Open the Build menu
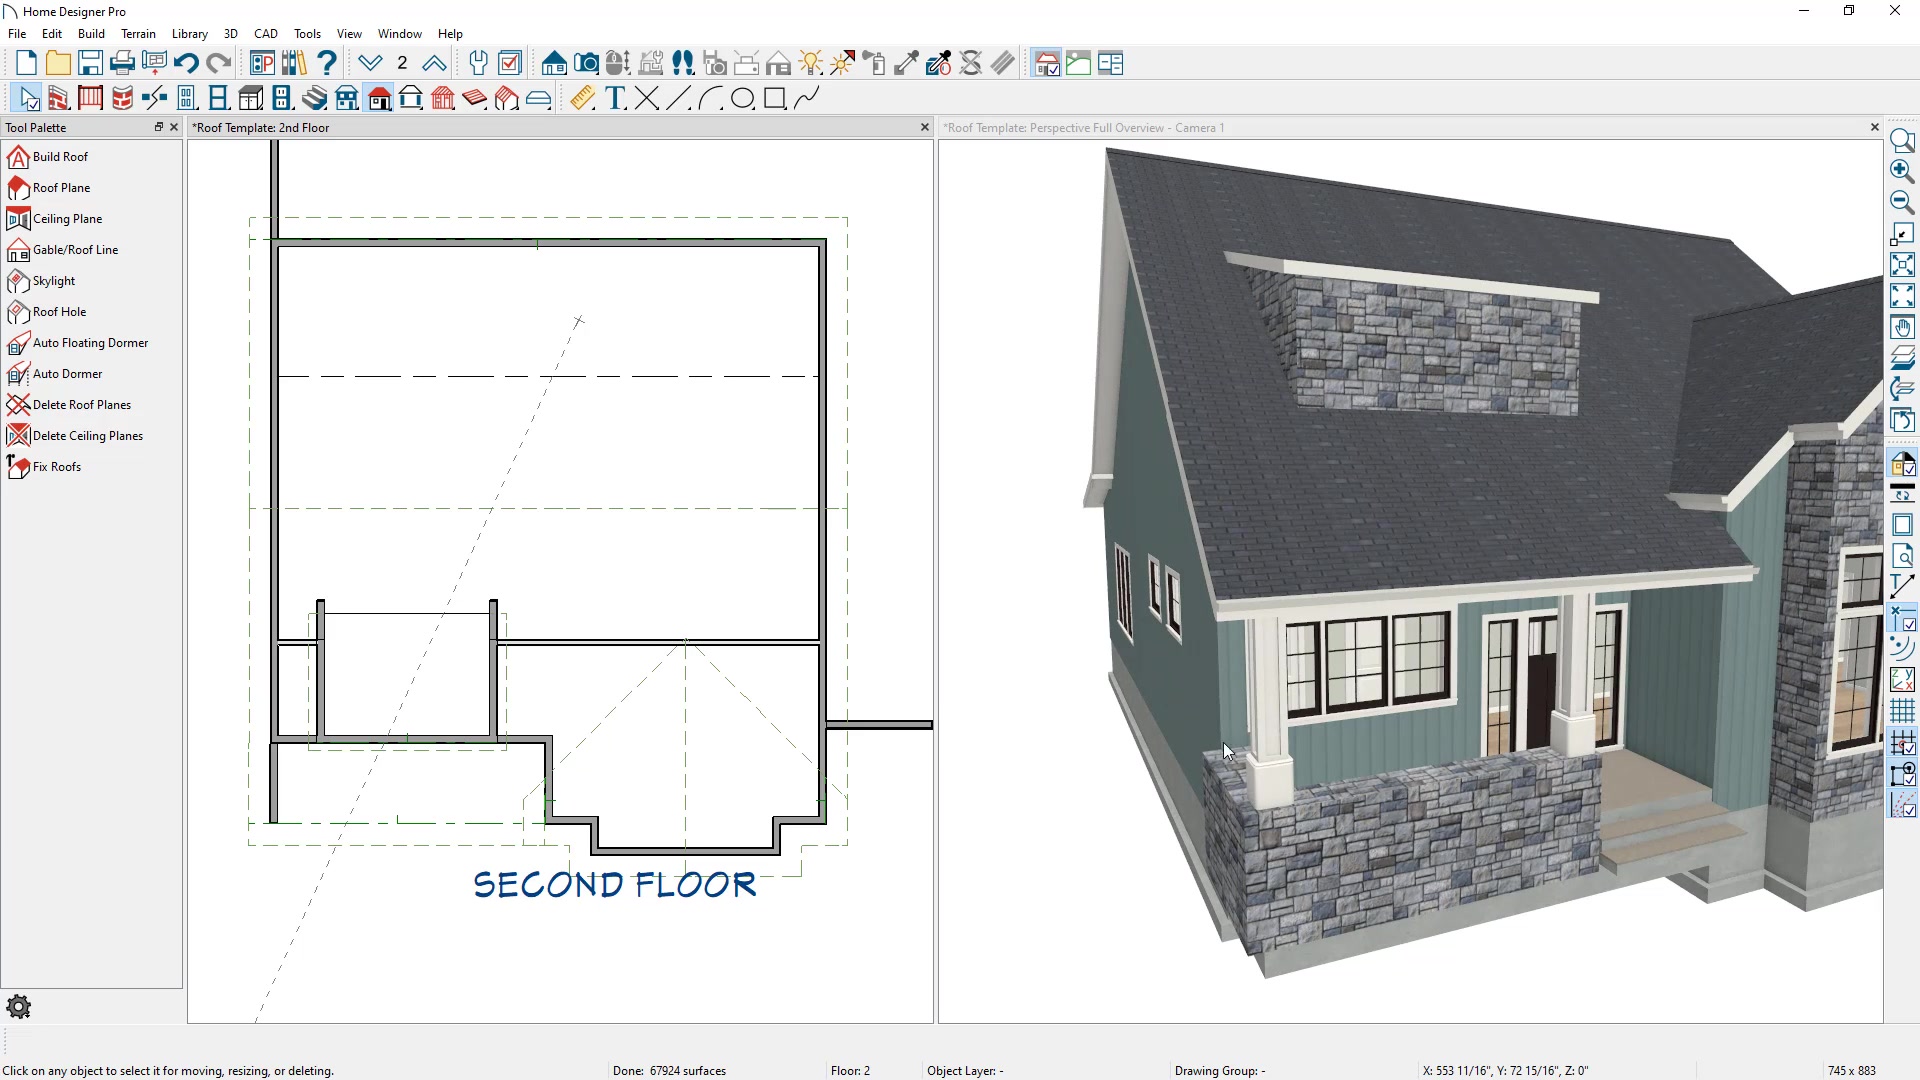Image resolution: width=1920 pixels, height=1080 pixels. [91, 33]
